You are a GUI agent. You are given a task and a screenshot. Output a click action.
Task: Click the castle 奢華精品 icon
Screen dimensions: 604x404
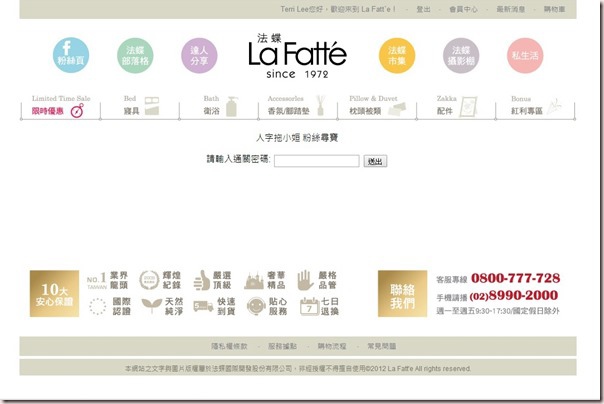[253, 281]
